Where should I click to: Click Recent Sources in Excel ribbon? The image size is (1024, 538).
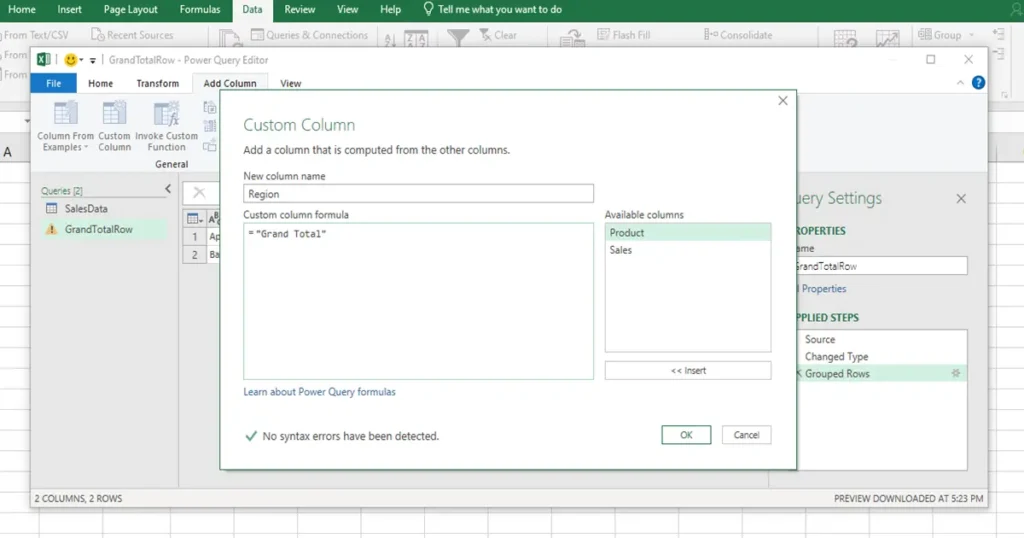pos(133,35)
